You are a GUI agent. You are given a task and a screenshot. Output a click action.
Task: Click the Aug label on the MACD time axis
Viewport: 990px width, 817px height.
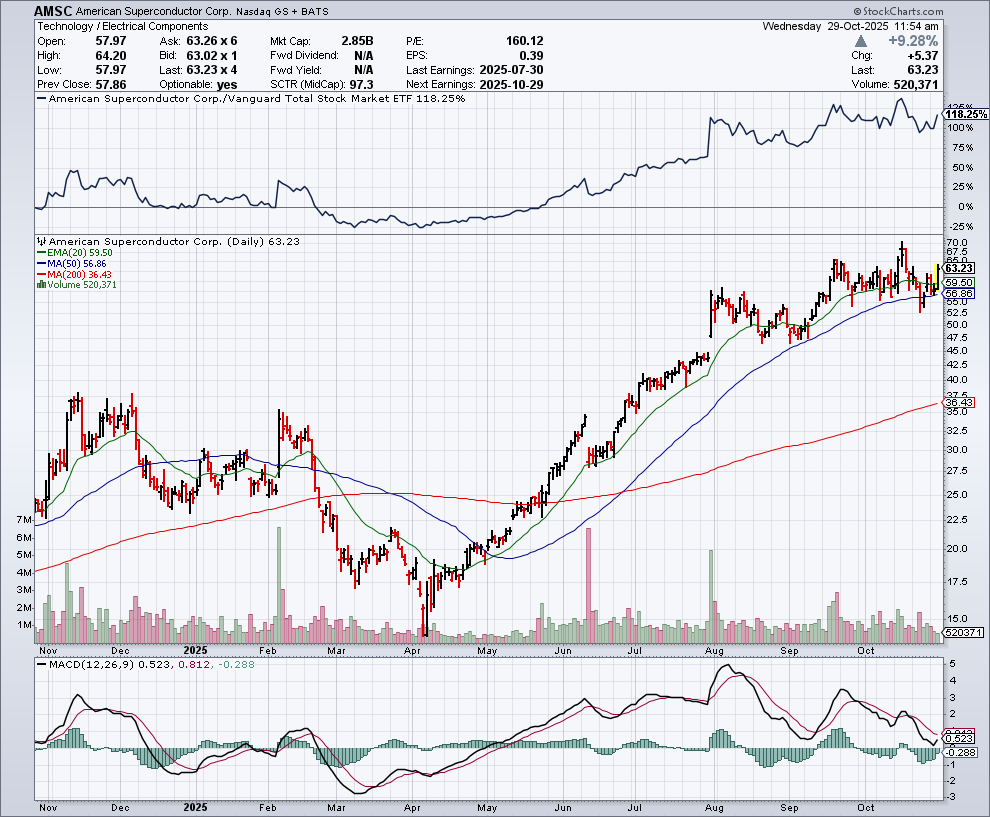[x=713, y=806]
